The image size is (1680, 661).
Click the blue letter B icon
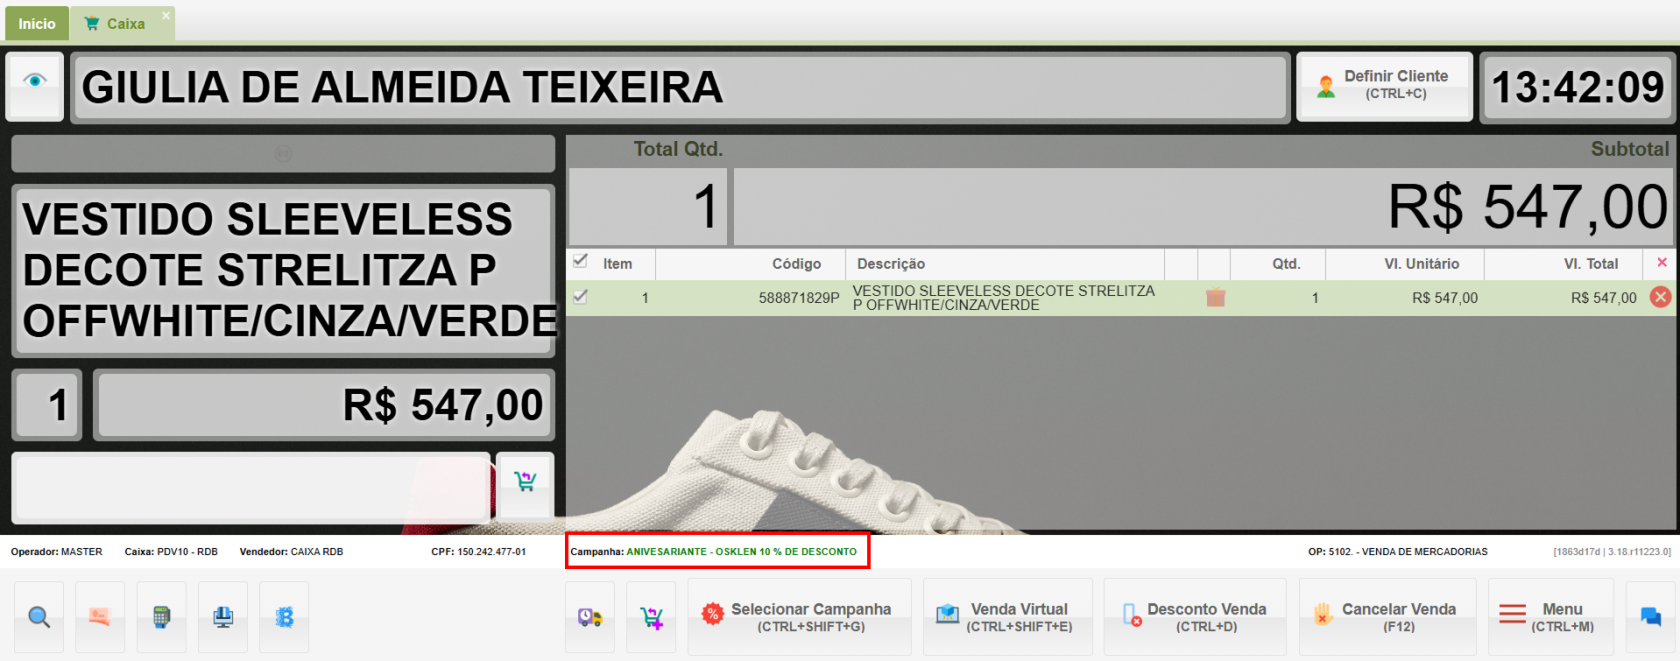coord(284,617)
